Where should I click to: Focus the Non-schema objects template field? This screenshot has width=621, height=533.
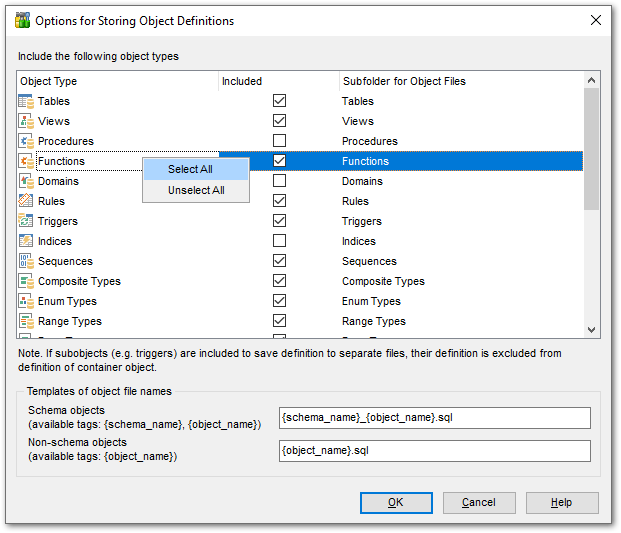pyautogui.click(x=434, y=451)
